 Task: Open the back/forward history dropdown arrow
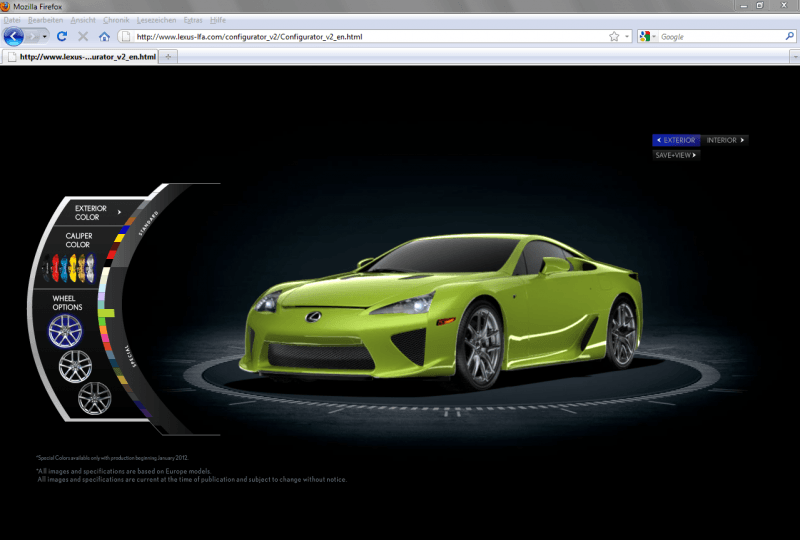tap(45, 37)
